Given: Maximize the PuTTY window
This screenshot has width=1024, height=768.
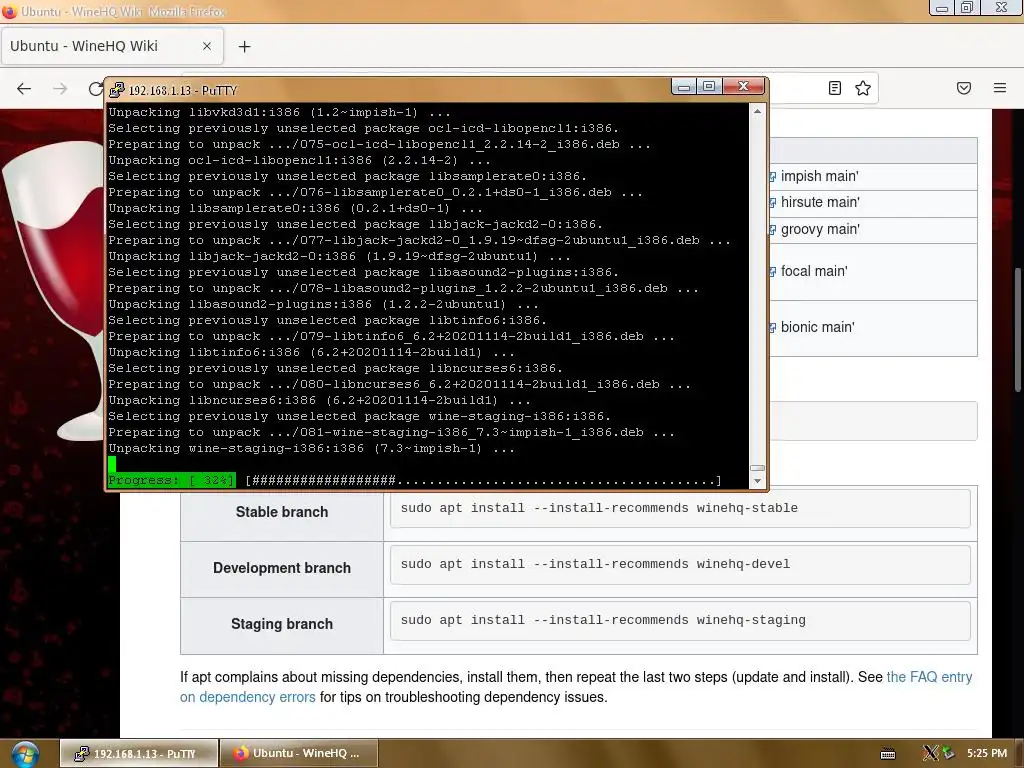Looking at the screenshot, I should (709, 86).
